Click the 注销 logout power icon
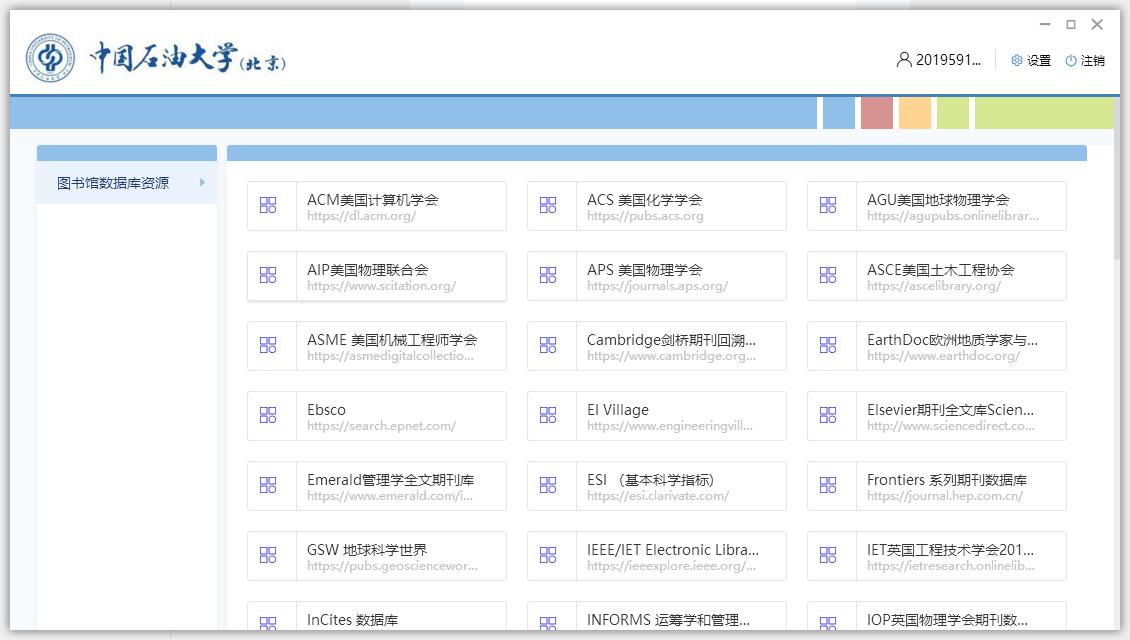The height and width of the screenshot is (640, 1130). click(x=1071, y=60)
